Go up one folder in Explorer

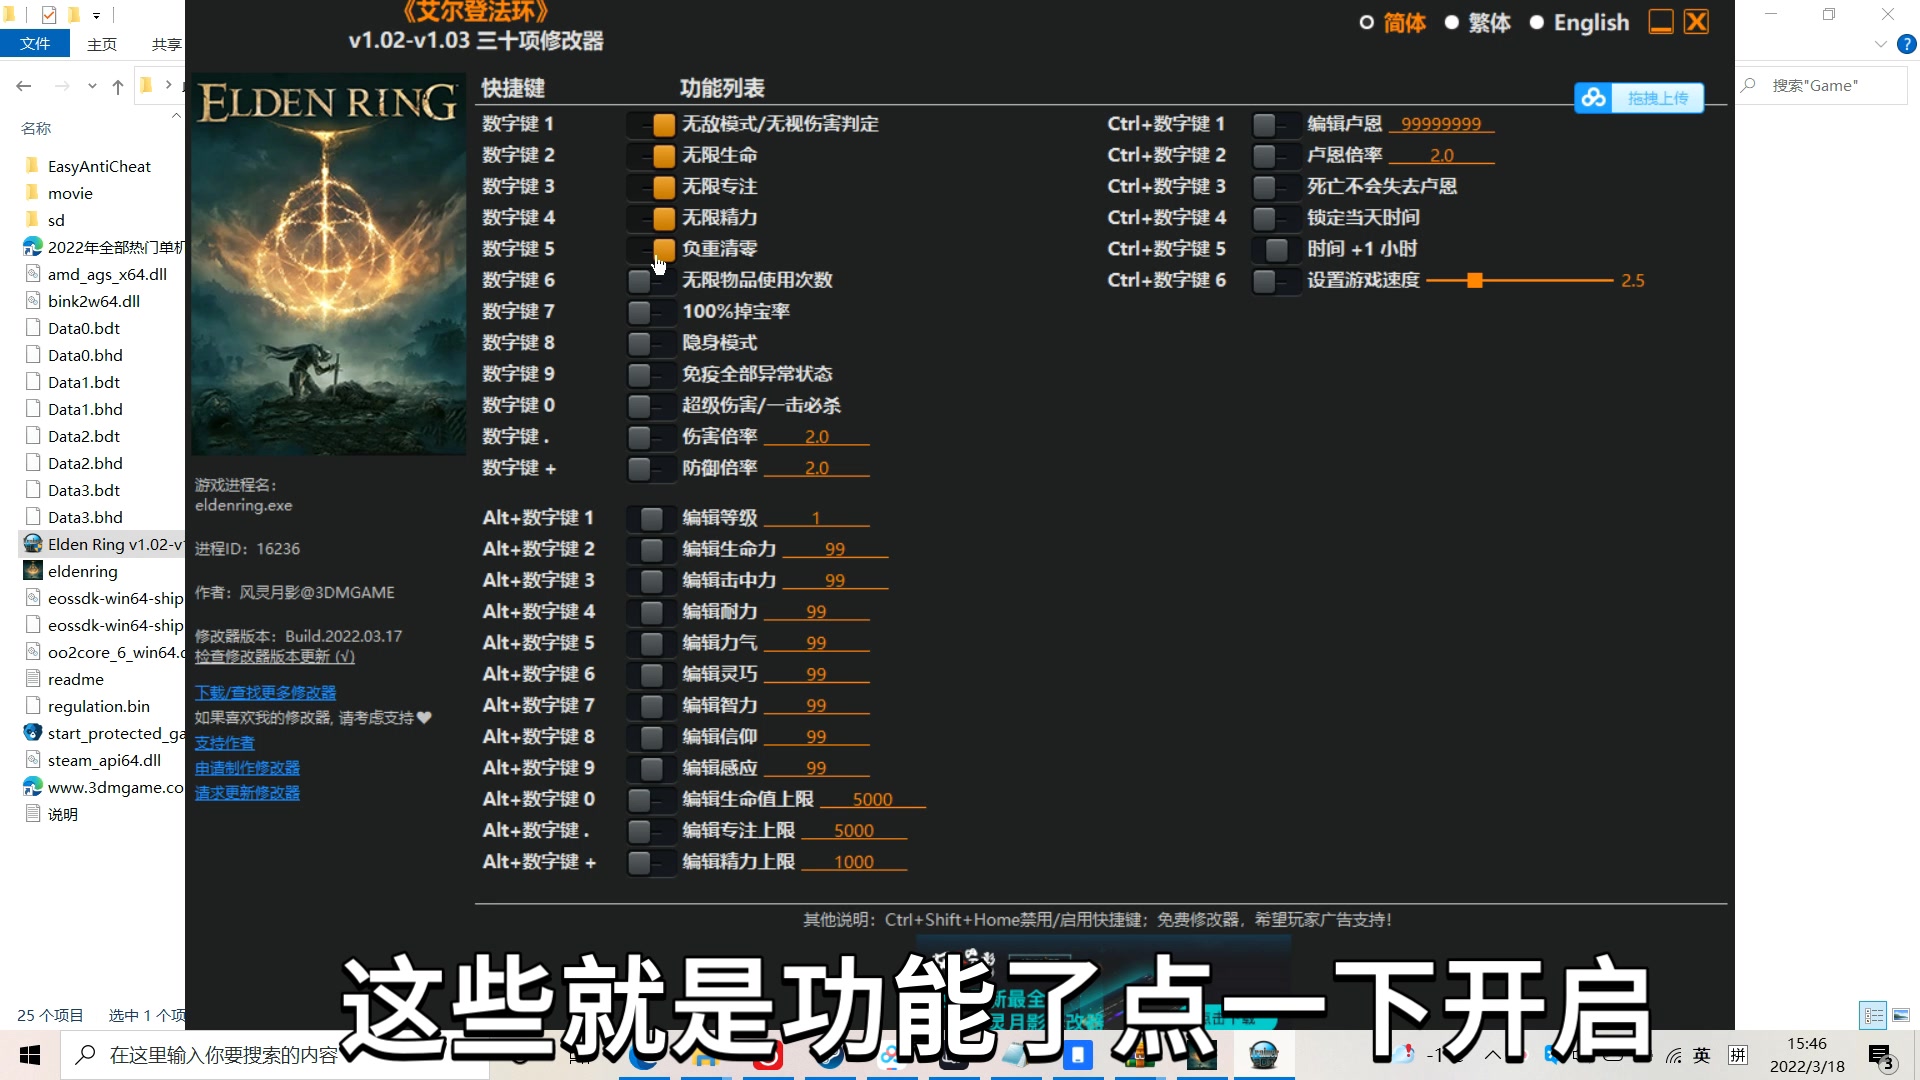pos(118,86)
